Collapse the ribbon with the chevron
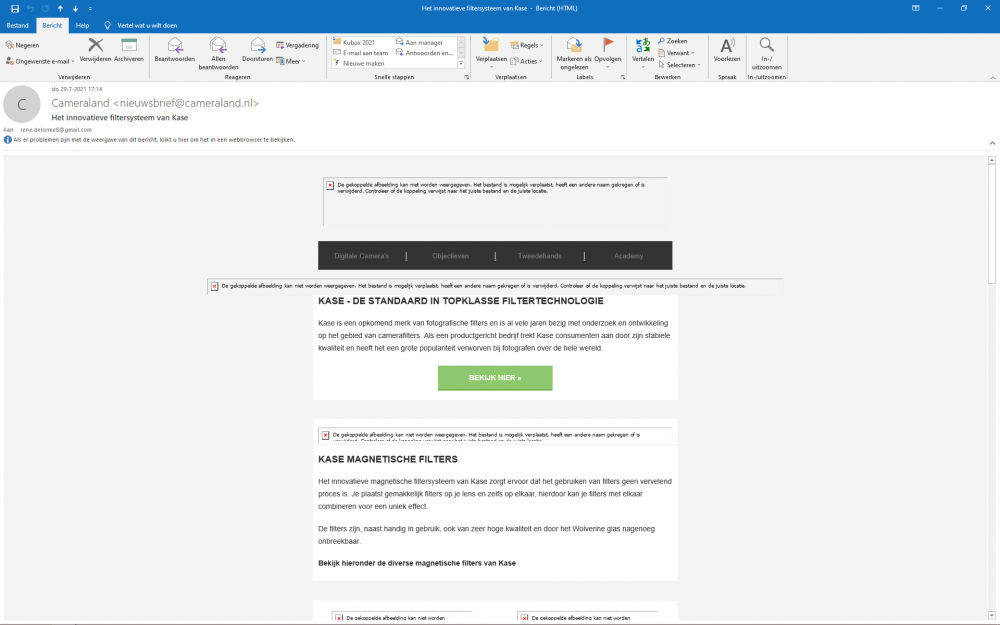 (992, 78)
